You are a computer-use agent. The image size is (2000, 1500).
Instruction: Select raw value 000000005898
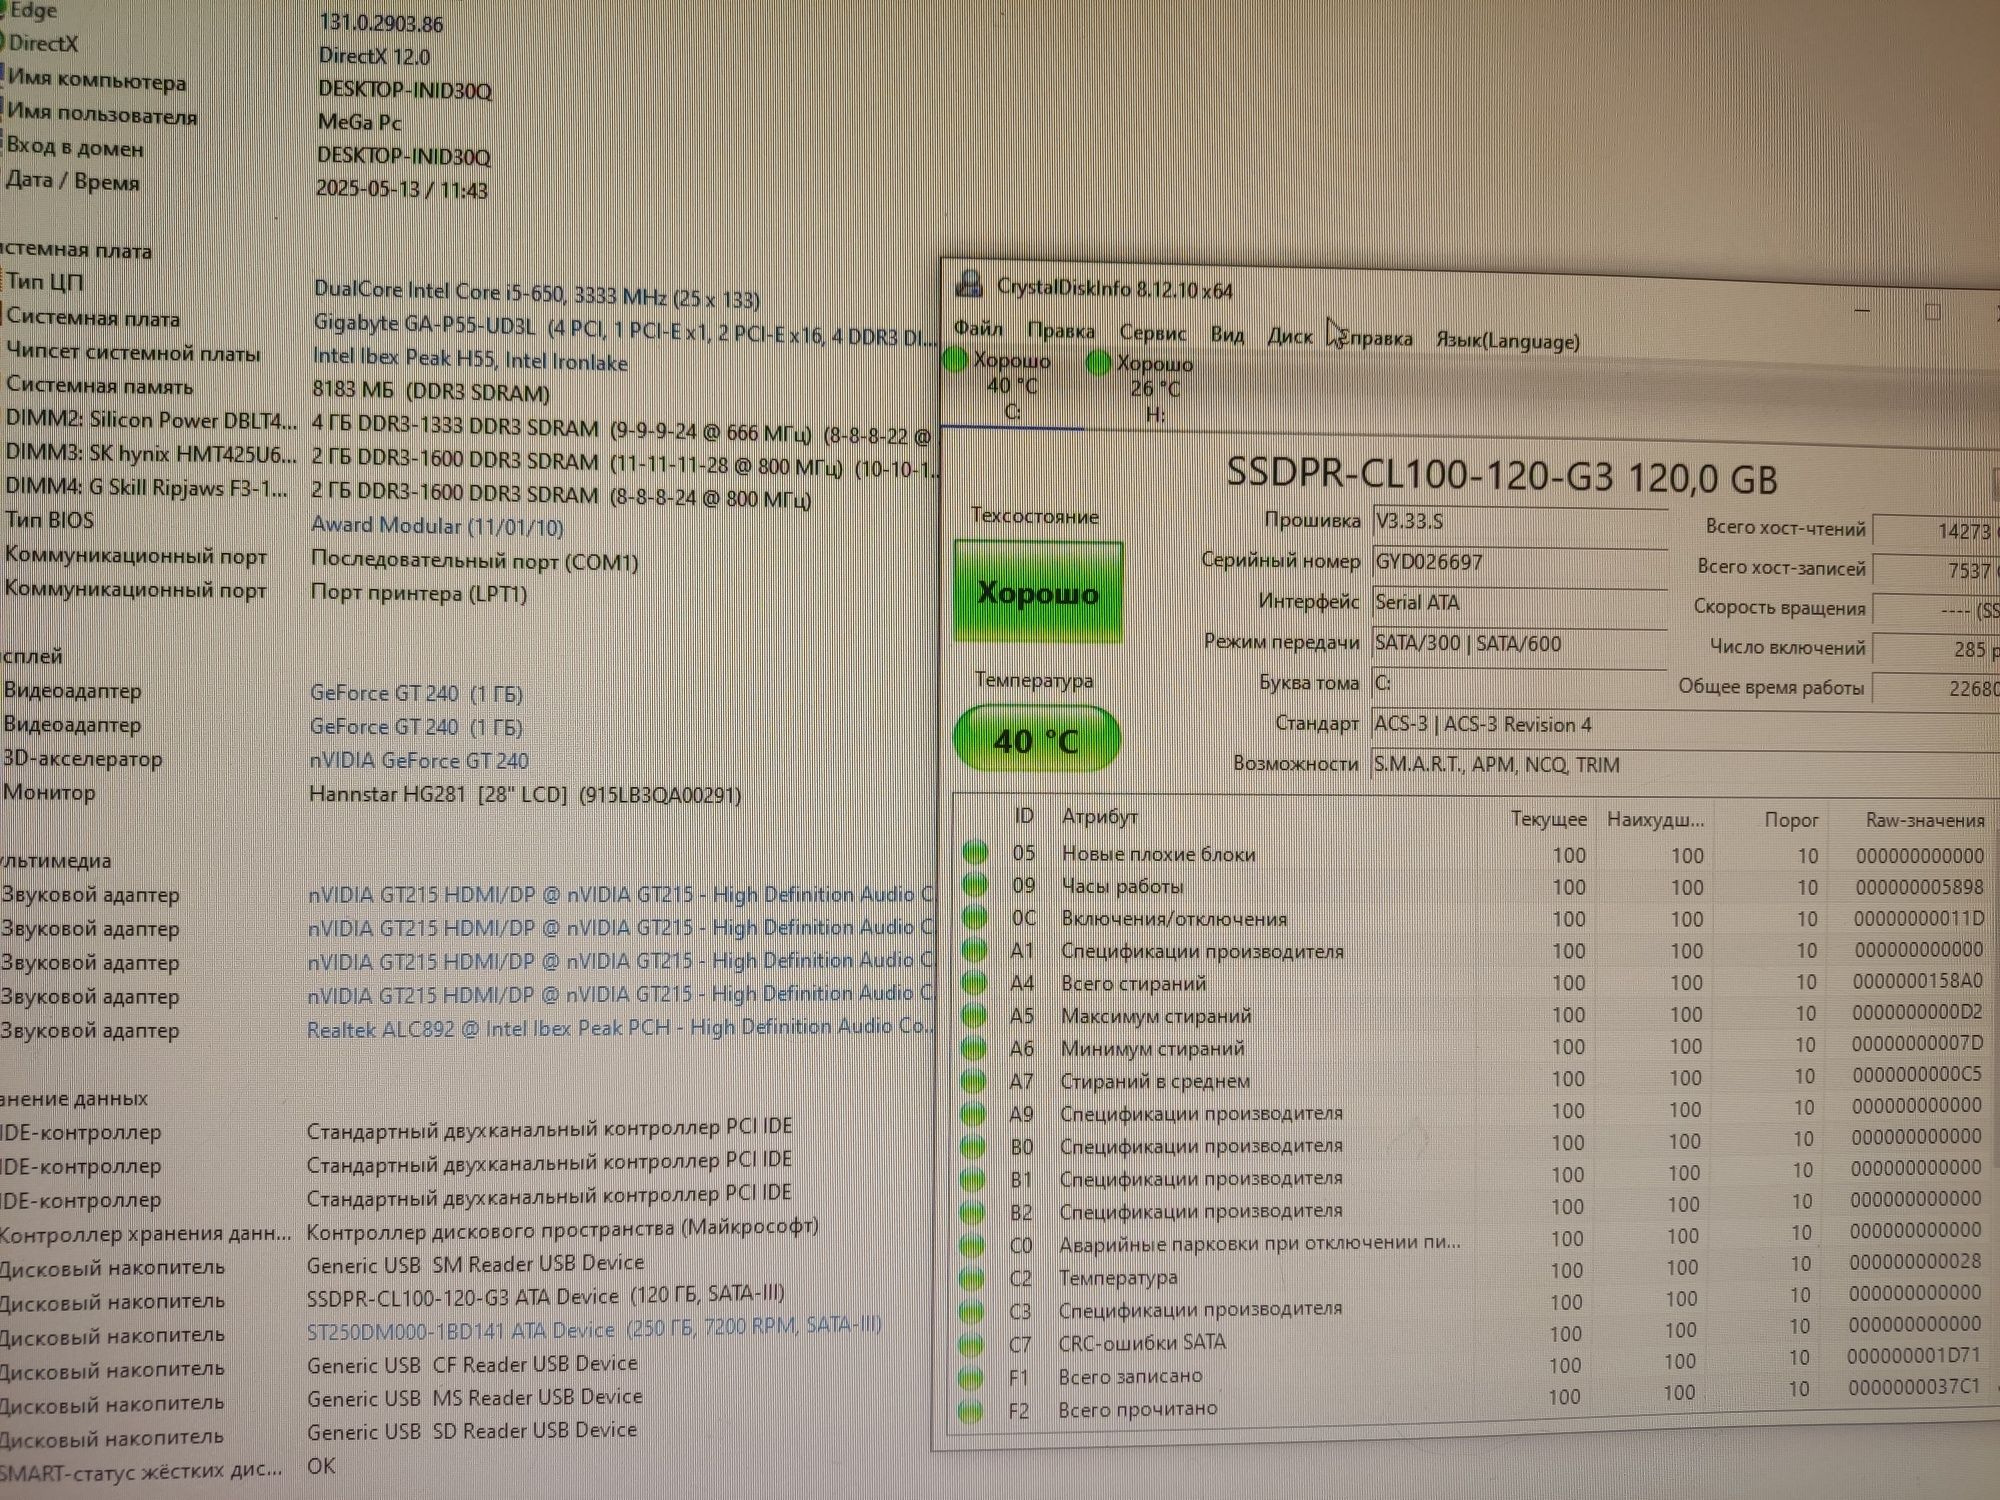pos(1919,887)
